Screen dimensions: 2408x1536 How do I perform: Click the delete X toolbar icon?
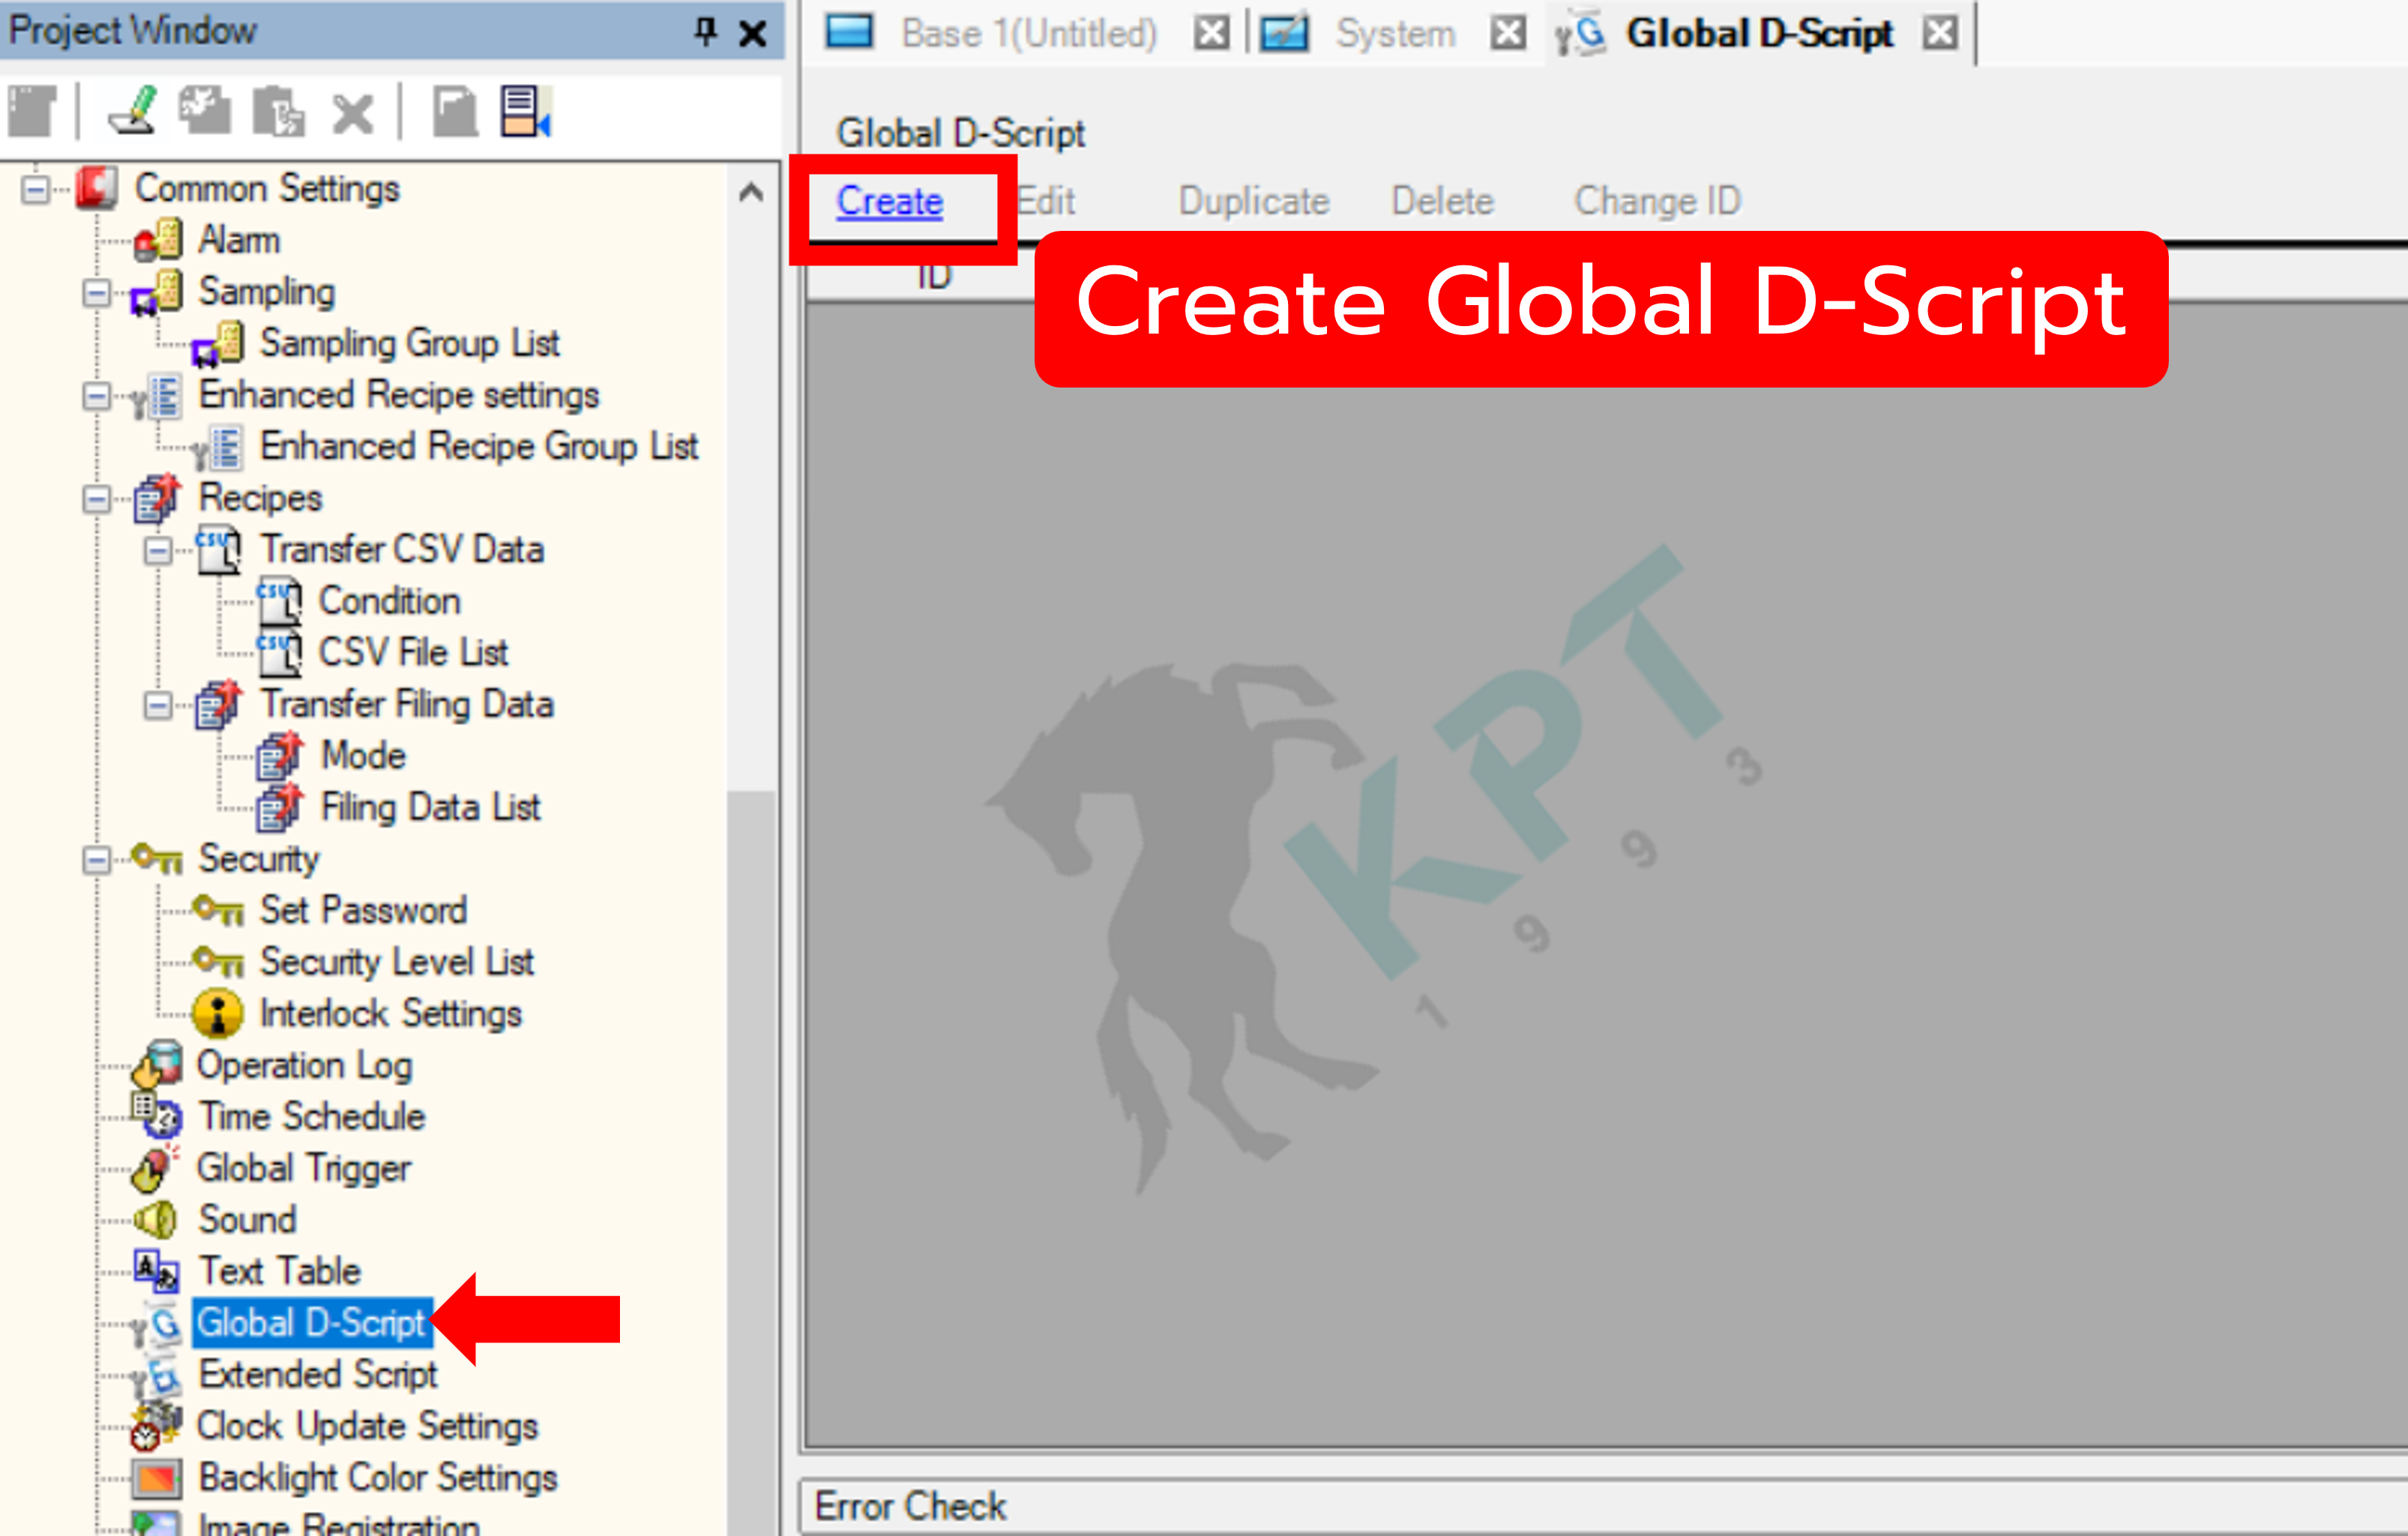tap(352, 113)
